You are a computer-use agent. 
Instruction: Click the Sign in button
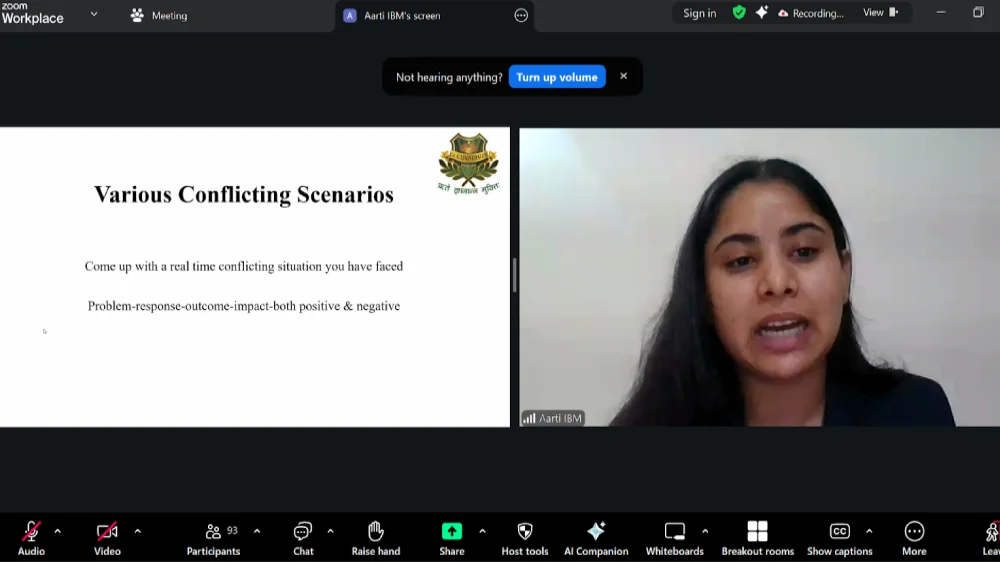coord(700,13)
